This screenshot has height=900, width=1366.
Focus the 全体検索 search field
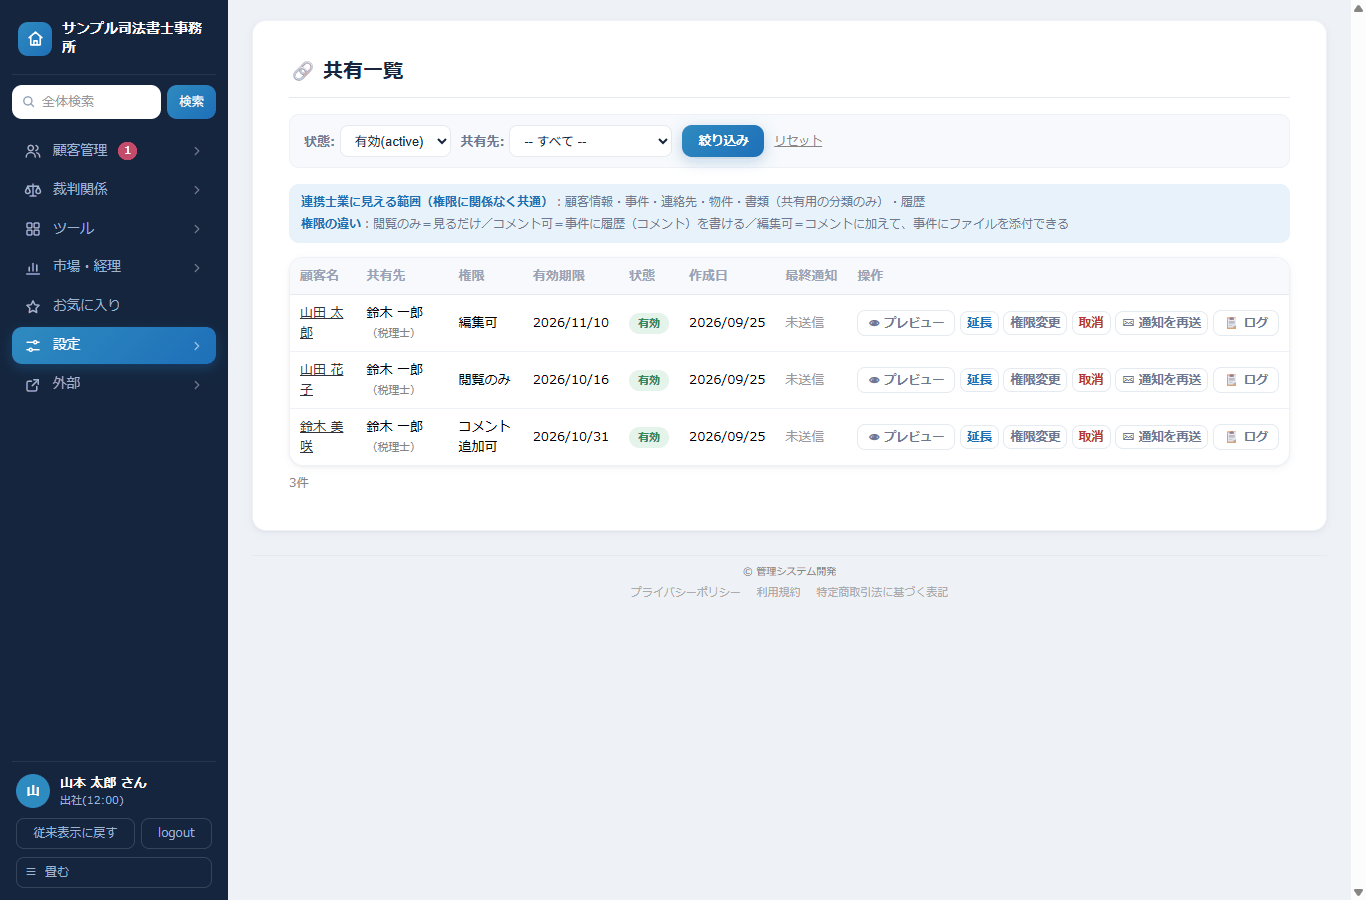coord(86,102)
